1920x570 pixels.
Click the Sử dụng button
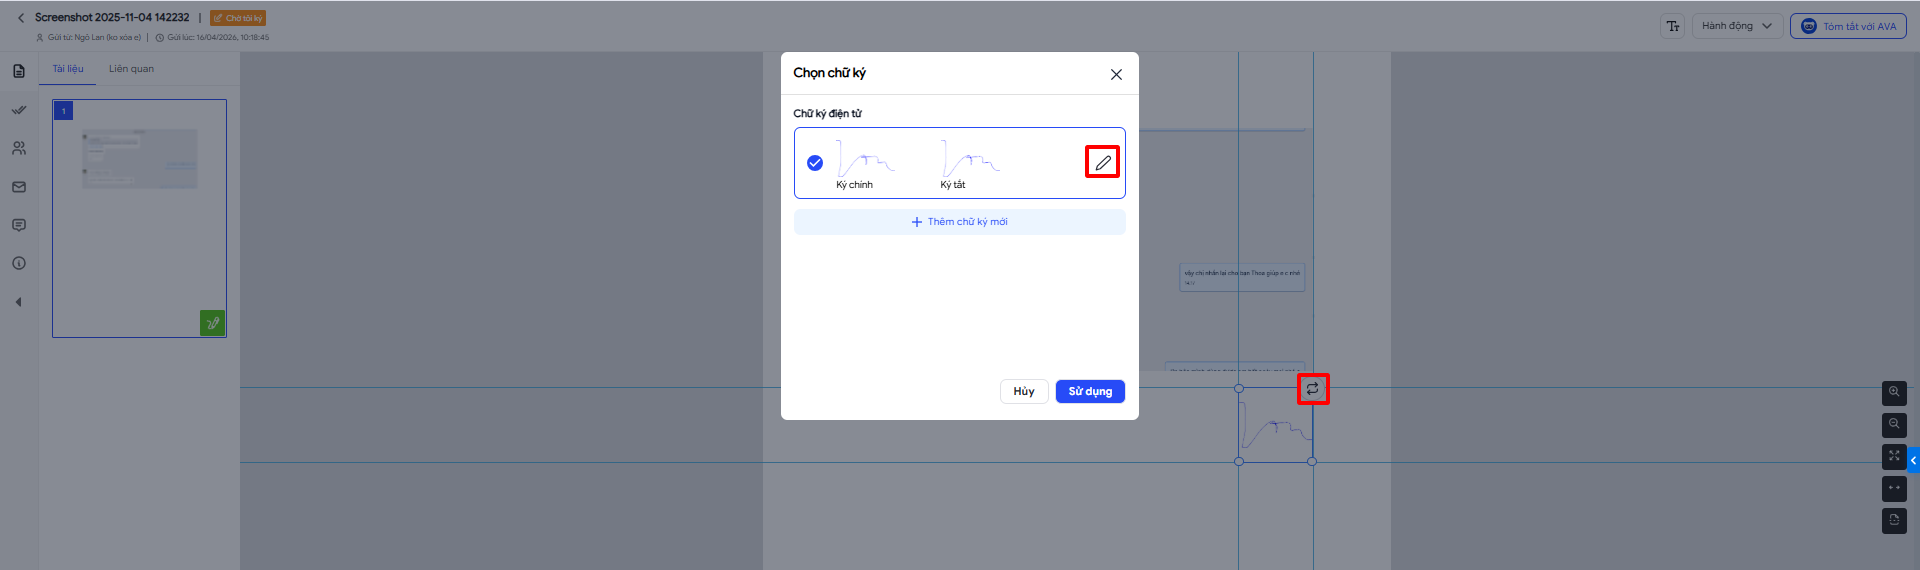[x=1090, y=391]
